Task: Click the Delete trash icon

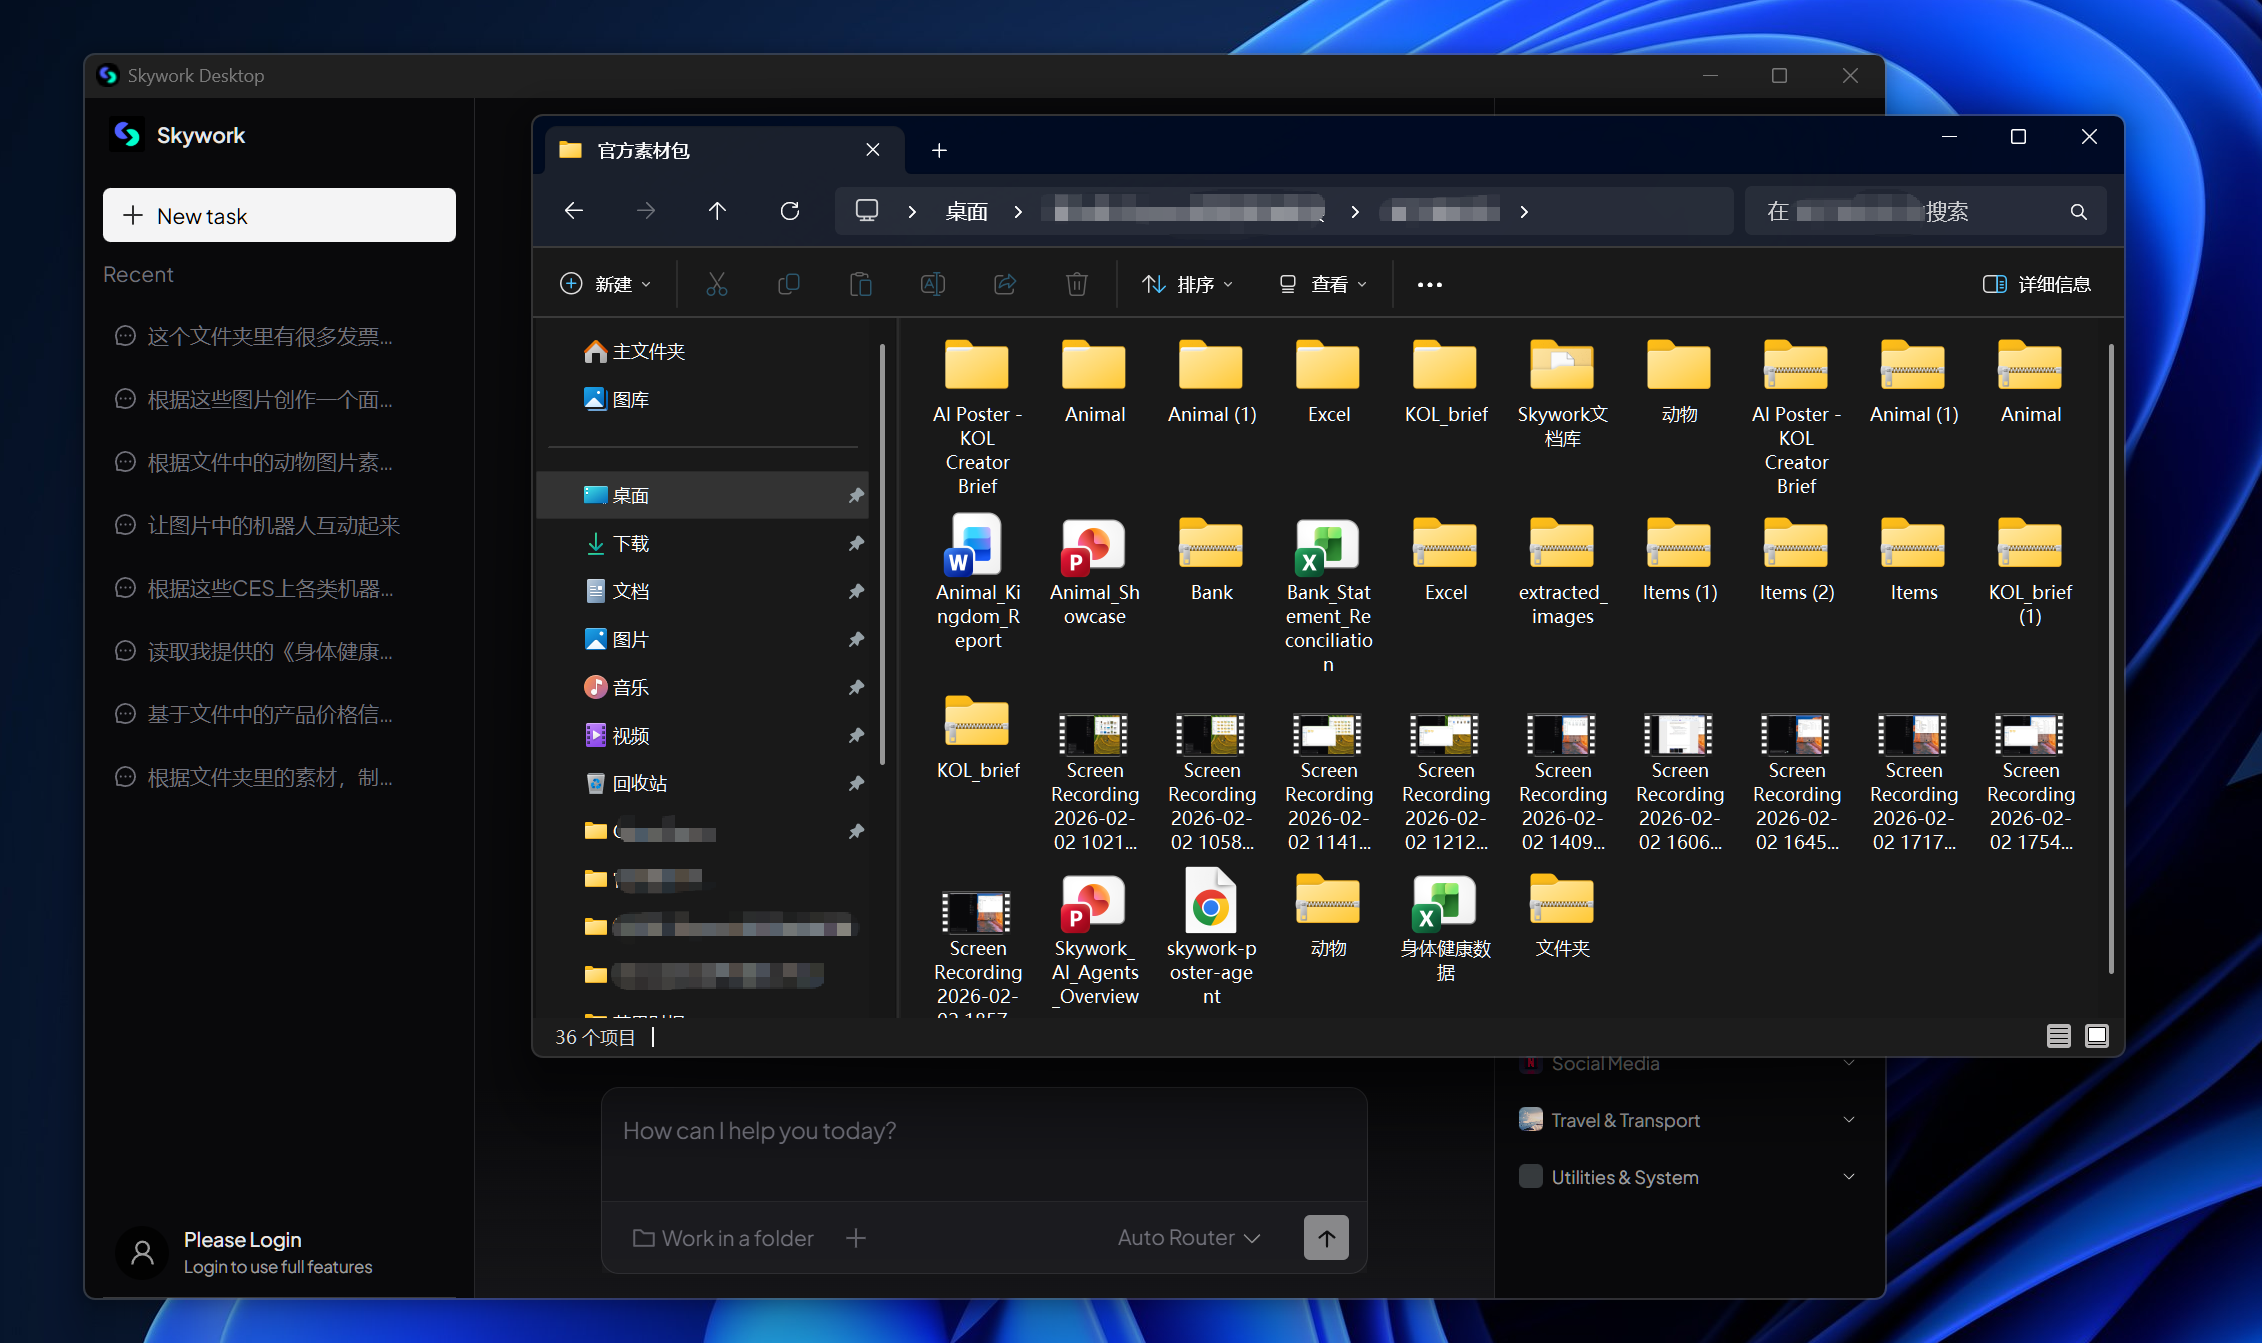Action: click(x=1077, y=284)
